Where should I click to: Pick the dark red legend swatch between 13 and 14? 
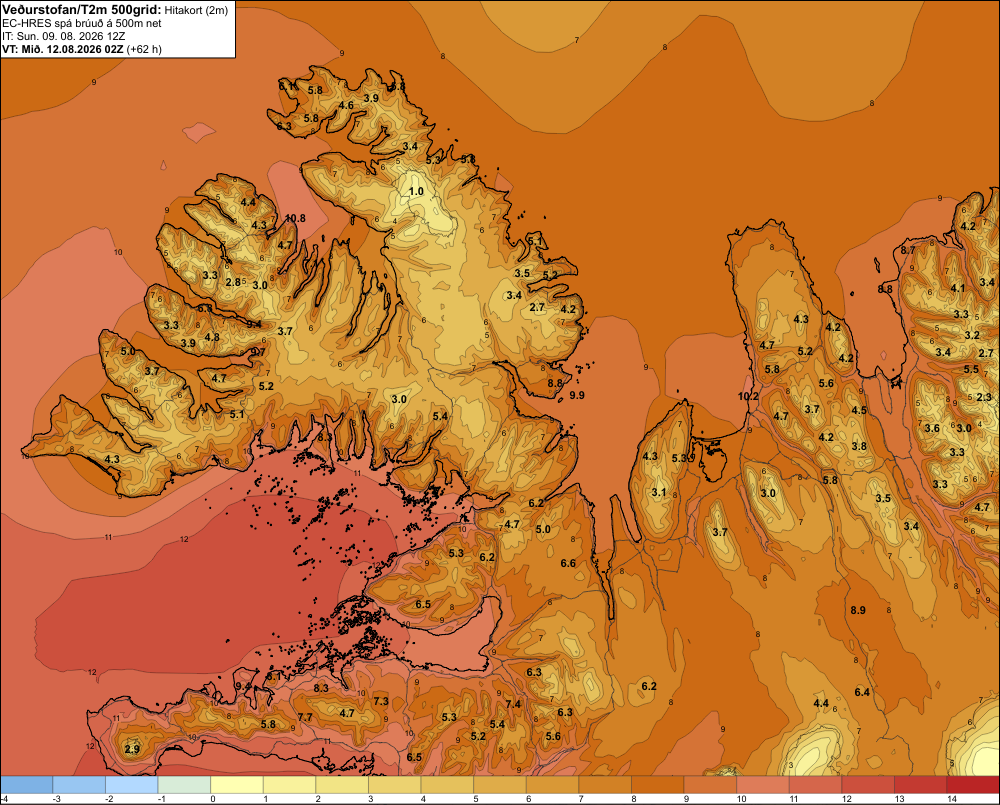pyautogui.click(x=920, y=785)
